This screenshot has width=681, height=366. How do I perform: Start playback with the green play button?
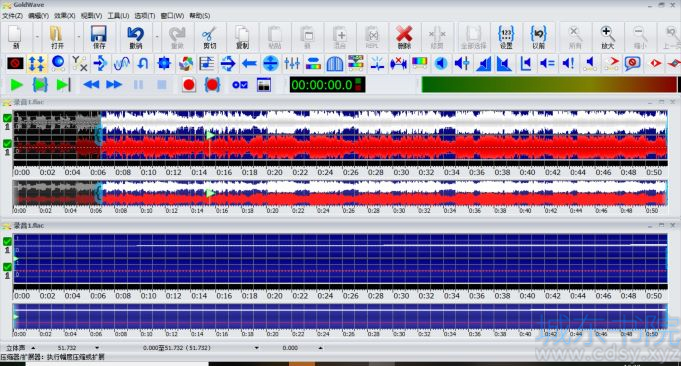[17, 85]
